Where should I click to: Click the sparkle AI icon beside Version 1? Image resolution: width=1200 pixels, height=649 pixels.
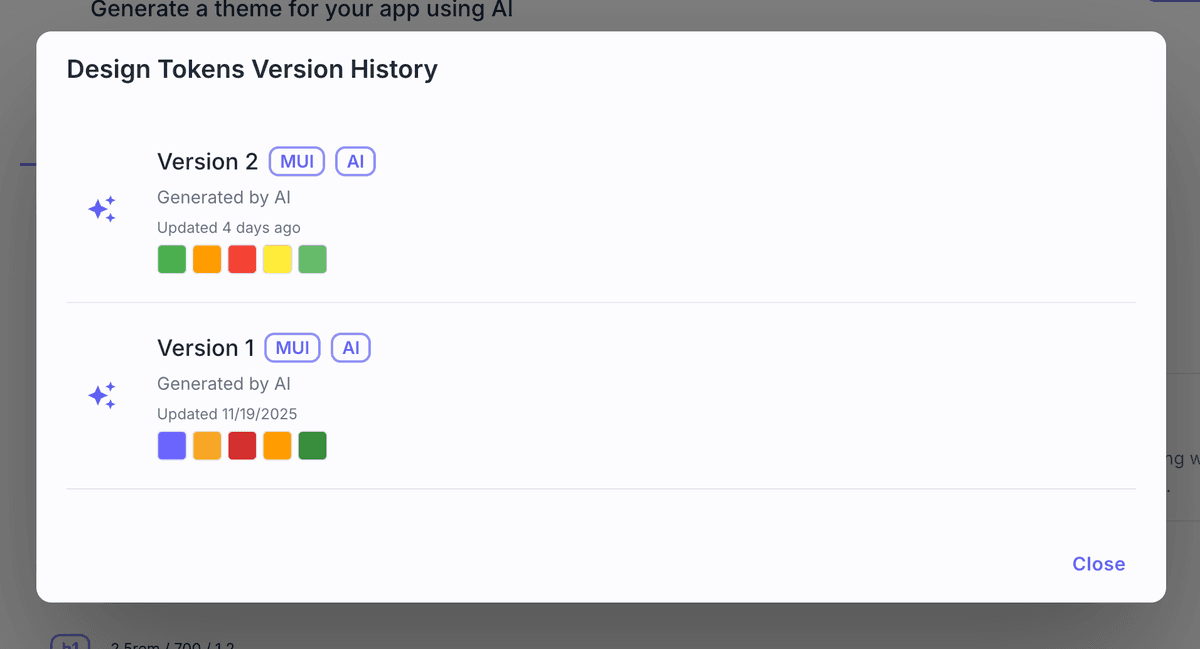(102, 395)
